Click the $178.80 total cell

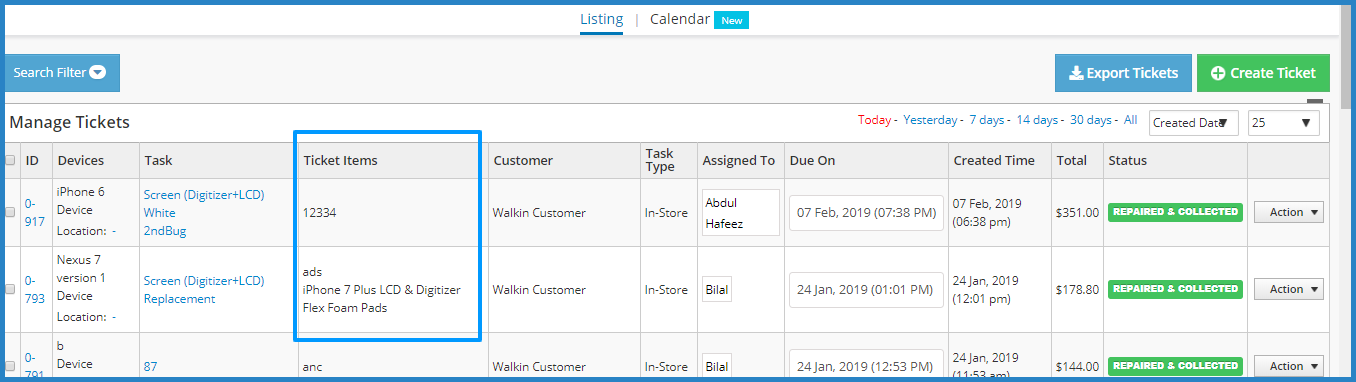[x=1077, y=289]
